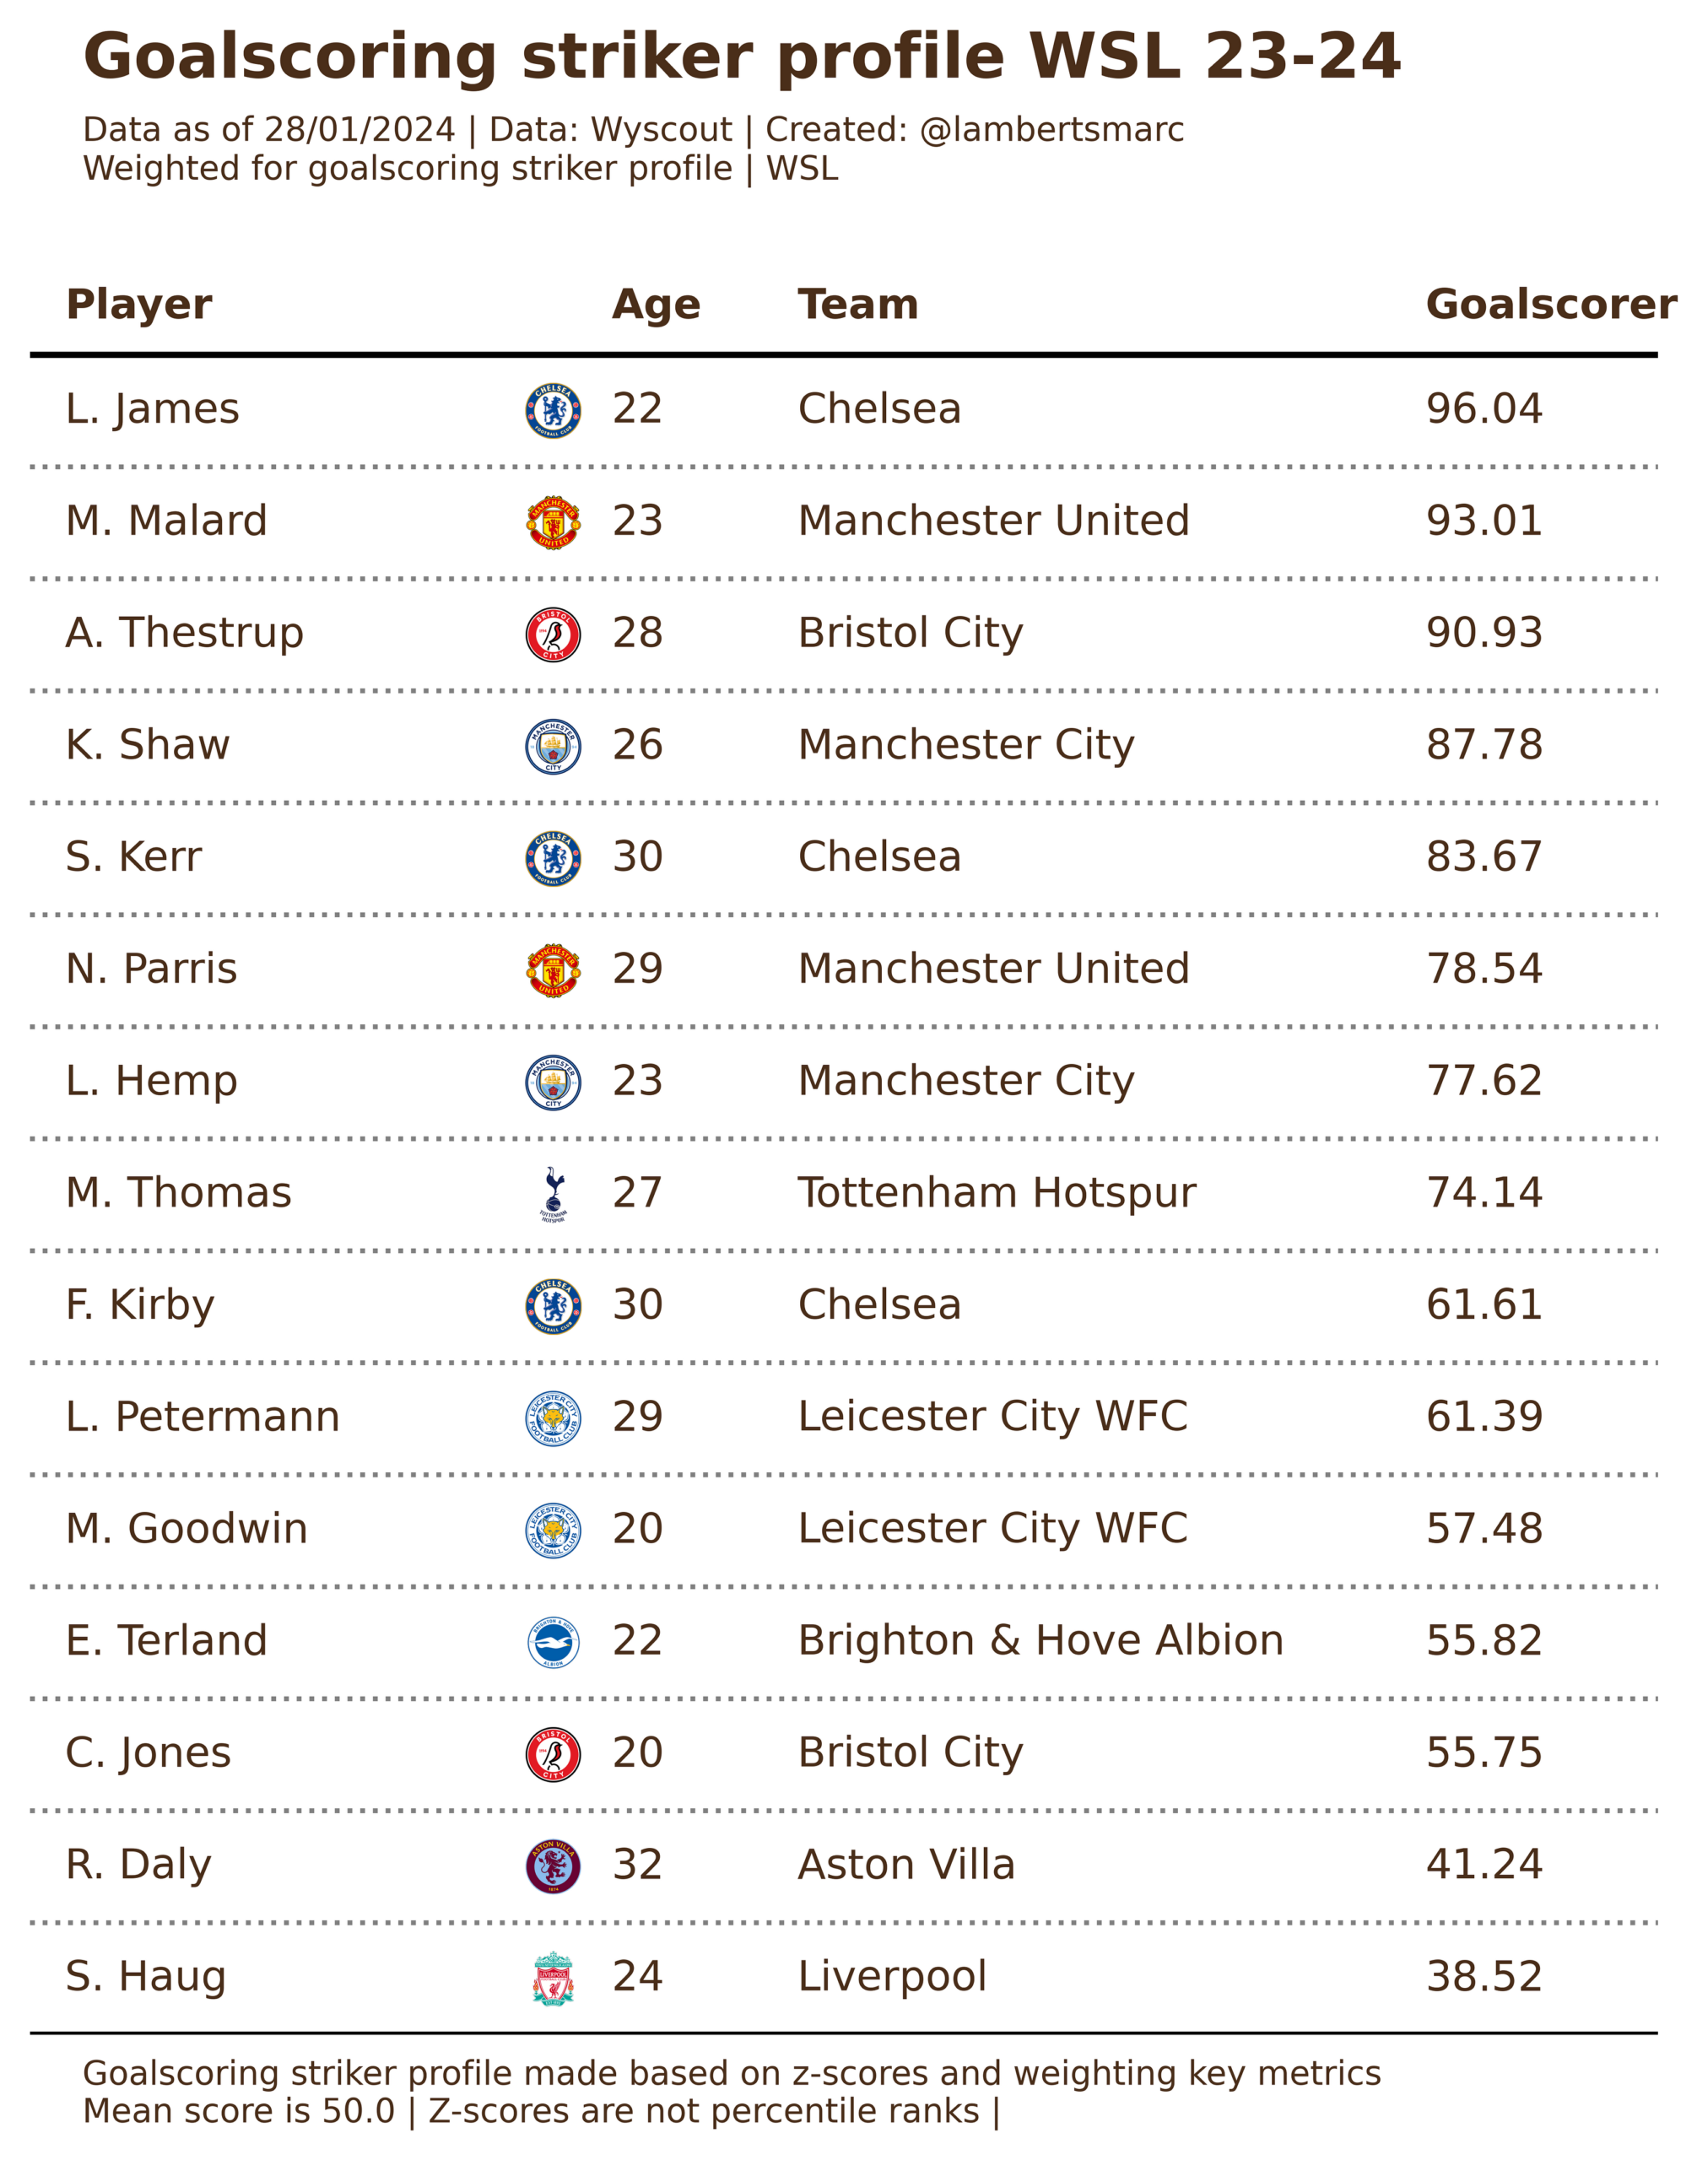The width and height of the screenshot is (1708, 2160).
Task: Click Manchester City crest beside K. Shaw
Action: coord(553,747)
